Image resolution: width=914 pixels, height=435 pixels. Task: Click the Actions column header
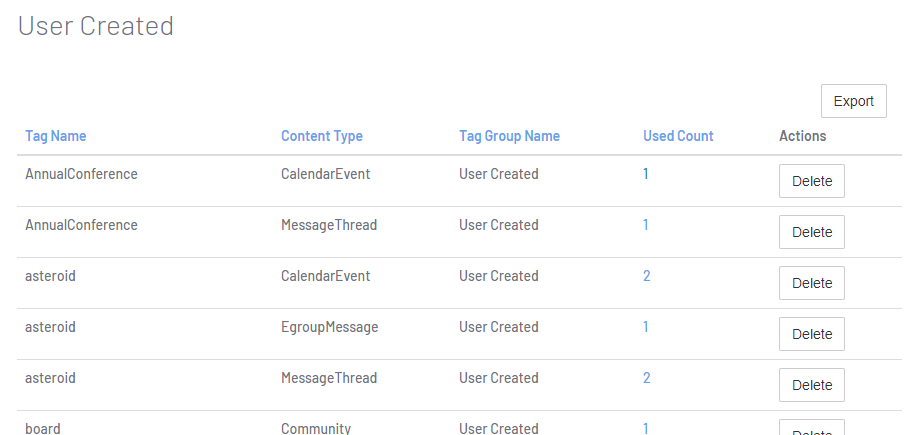point(803,136)
